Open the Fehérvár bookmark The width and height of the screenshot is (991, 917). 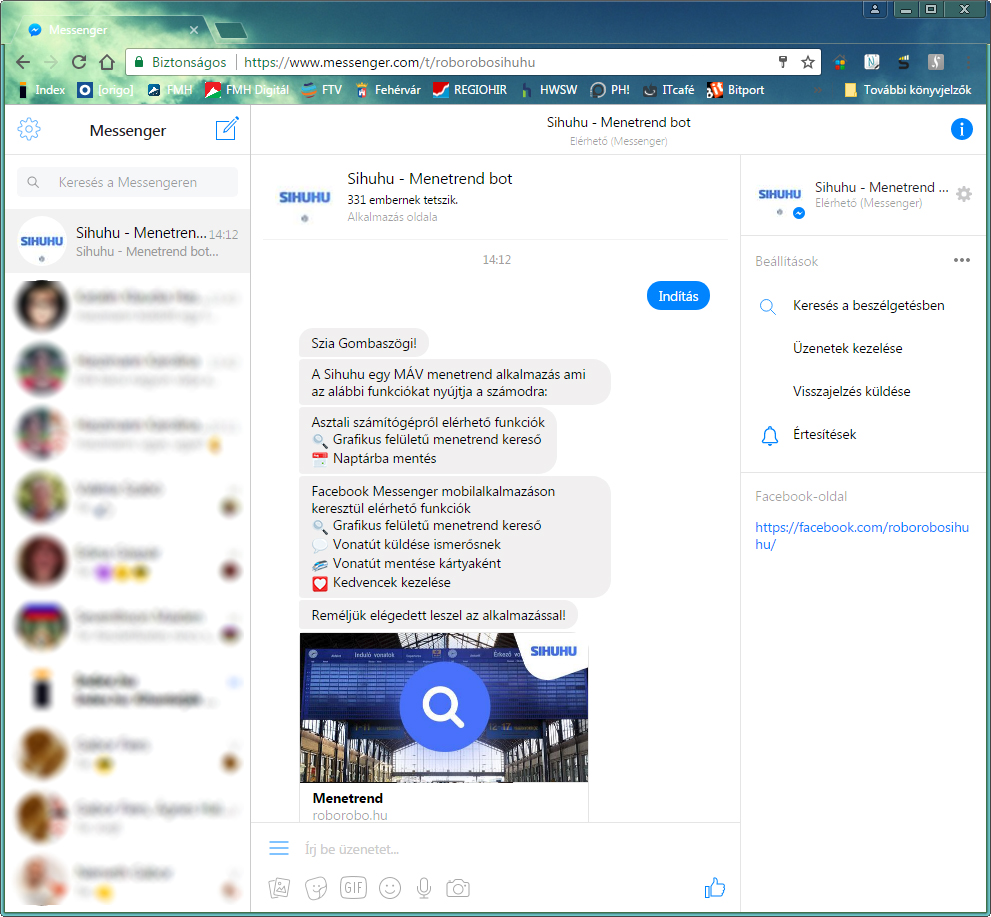click(x=387, y=90)
